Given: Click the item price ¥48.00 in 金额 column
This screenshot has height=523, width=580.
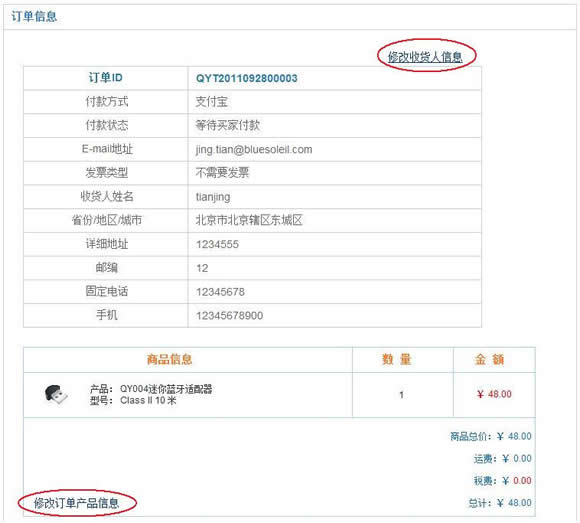Looking at the screenshot, I should [x=494, y=394].
